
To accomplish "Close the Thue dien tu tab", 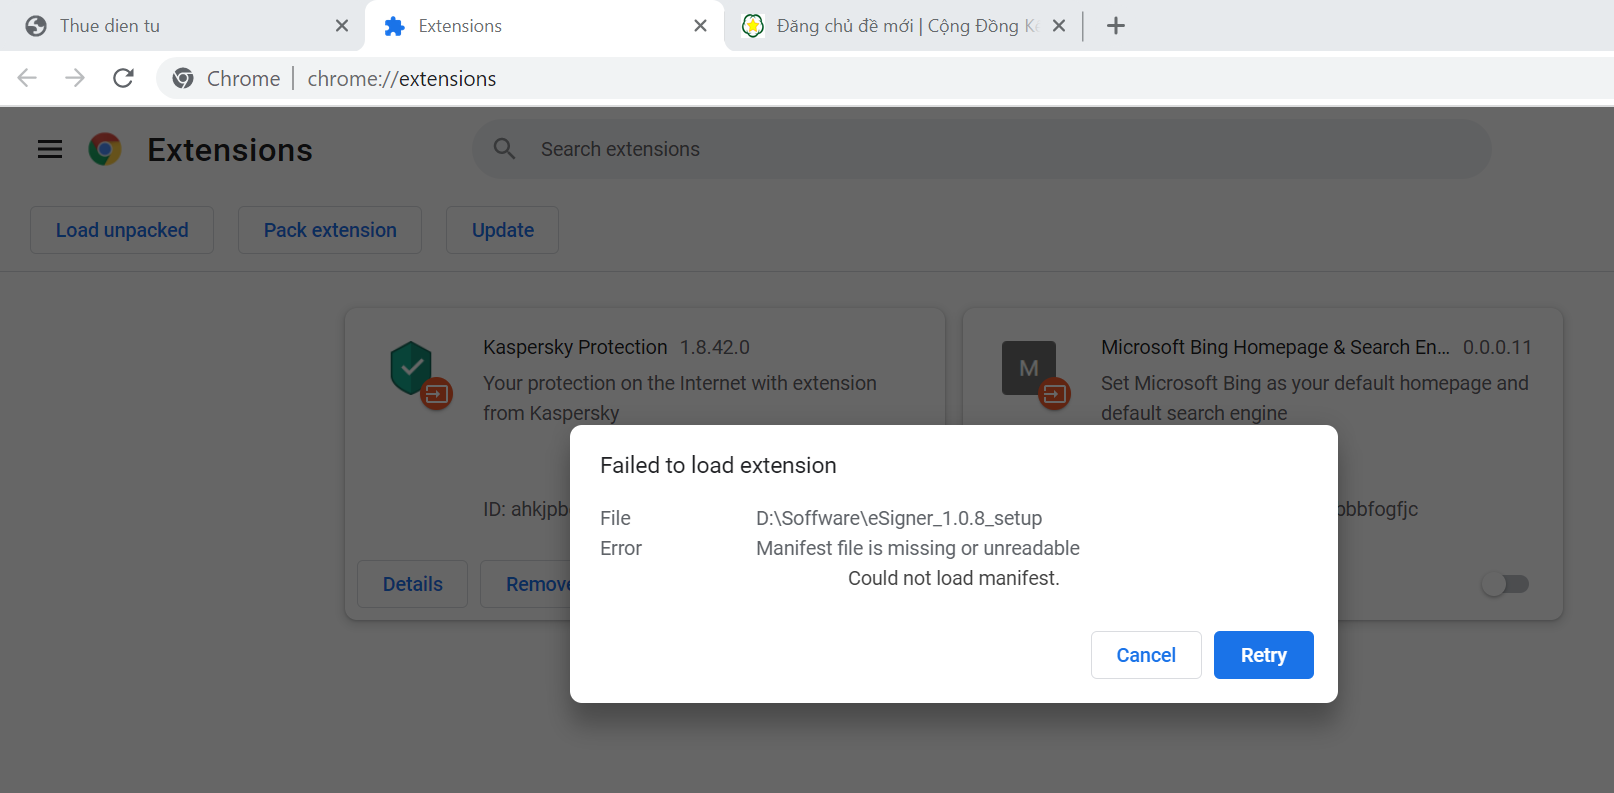I will click(x=342, y=26).
